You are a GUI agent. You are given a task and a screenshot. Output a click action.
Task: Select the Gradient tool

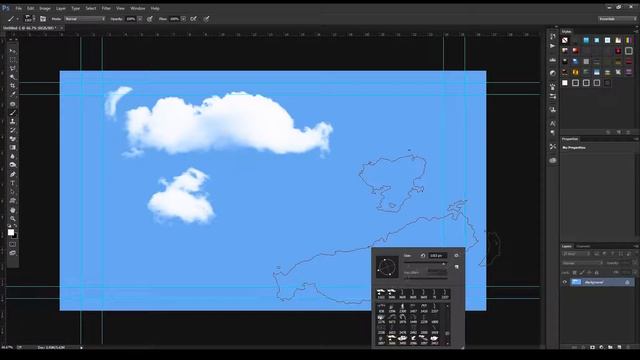(x=13, y=148)
